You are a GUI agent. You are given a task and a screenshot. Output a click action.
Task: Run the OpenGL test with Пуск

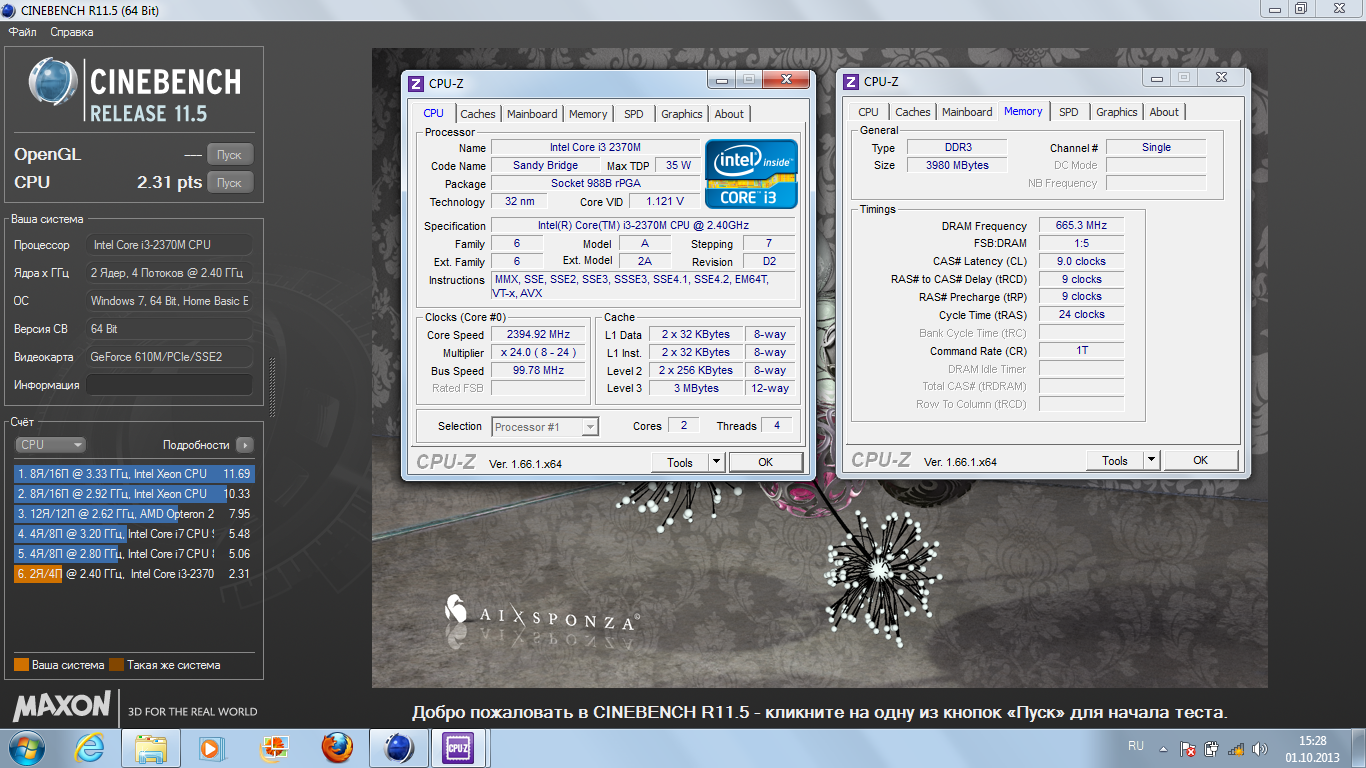tap(230, 155)
